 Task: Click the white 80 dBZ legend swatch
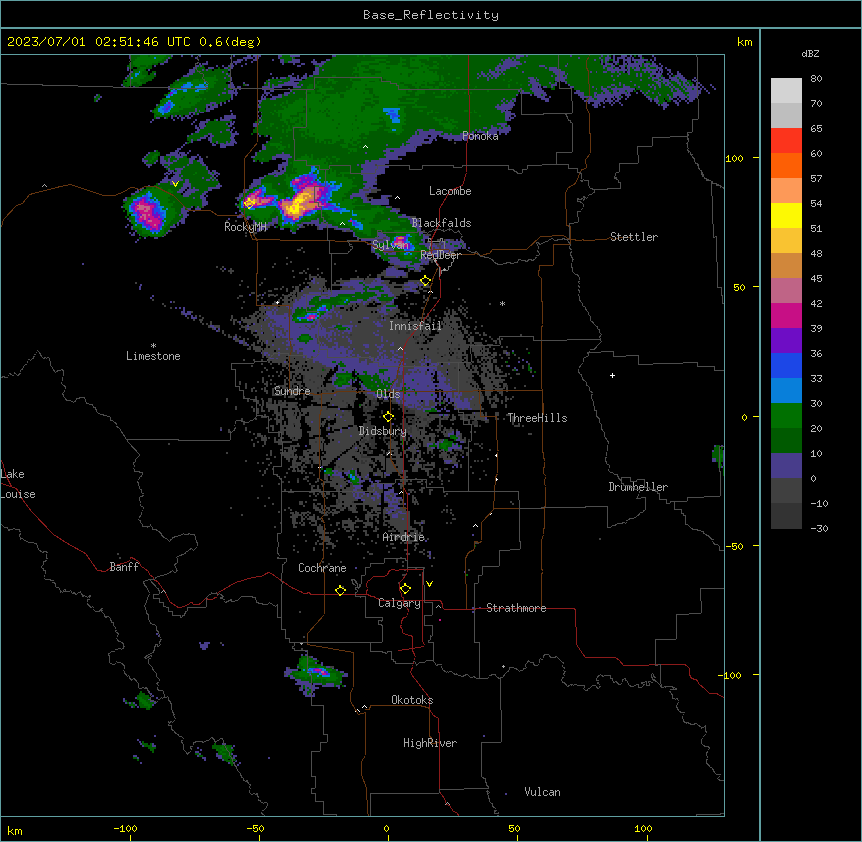point(786,91)
